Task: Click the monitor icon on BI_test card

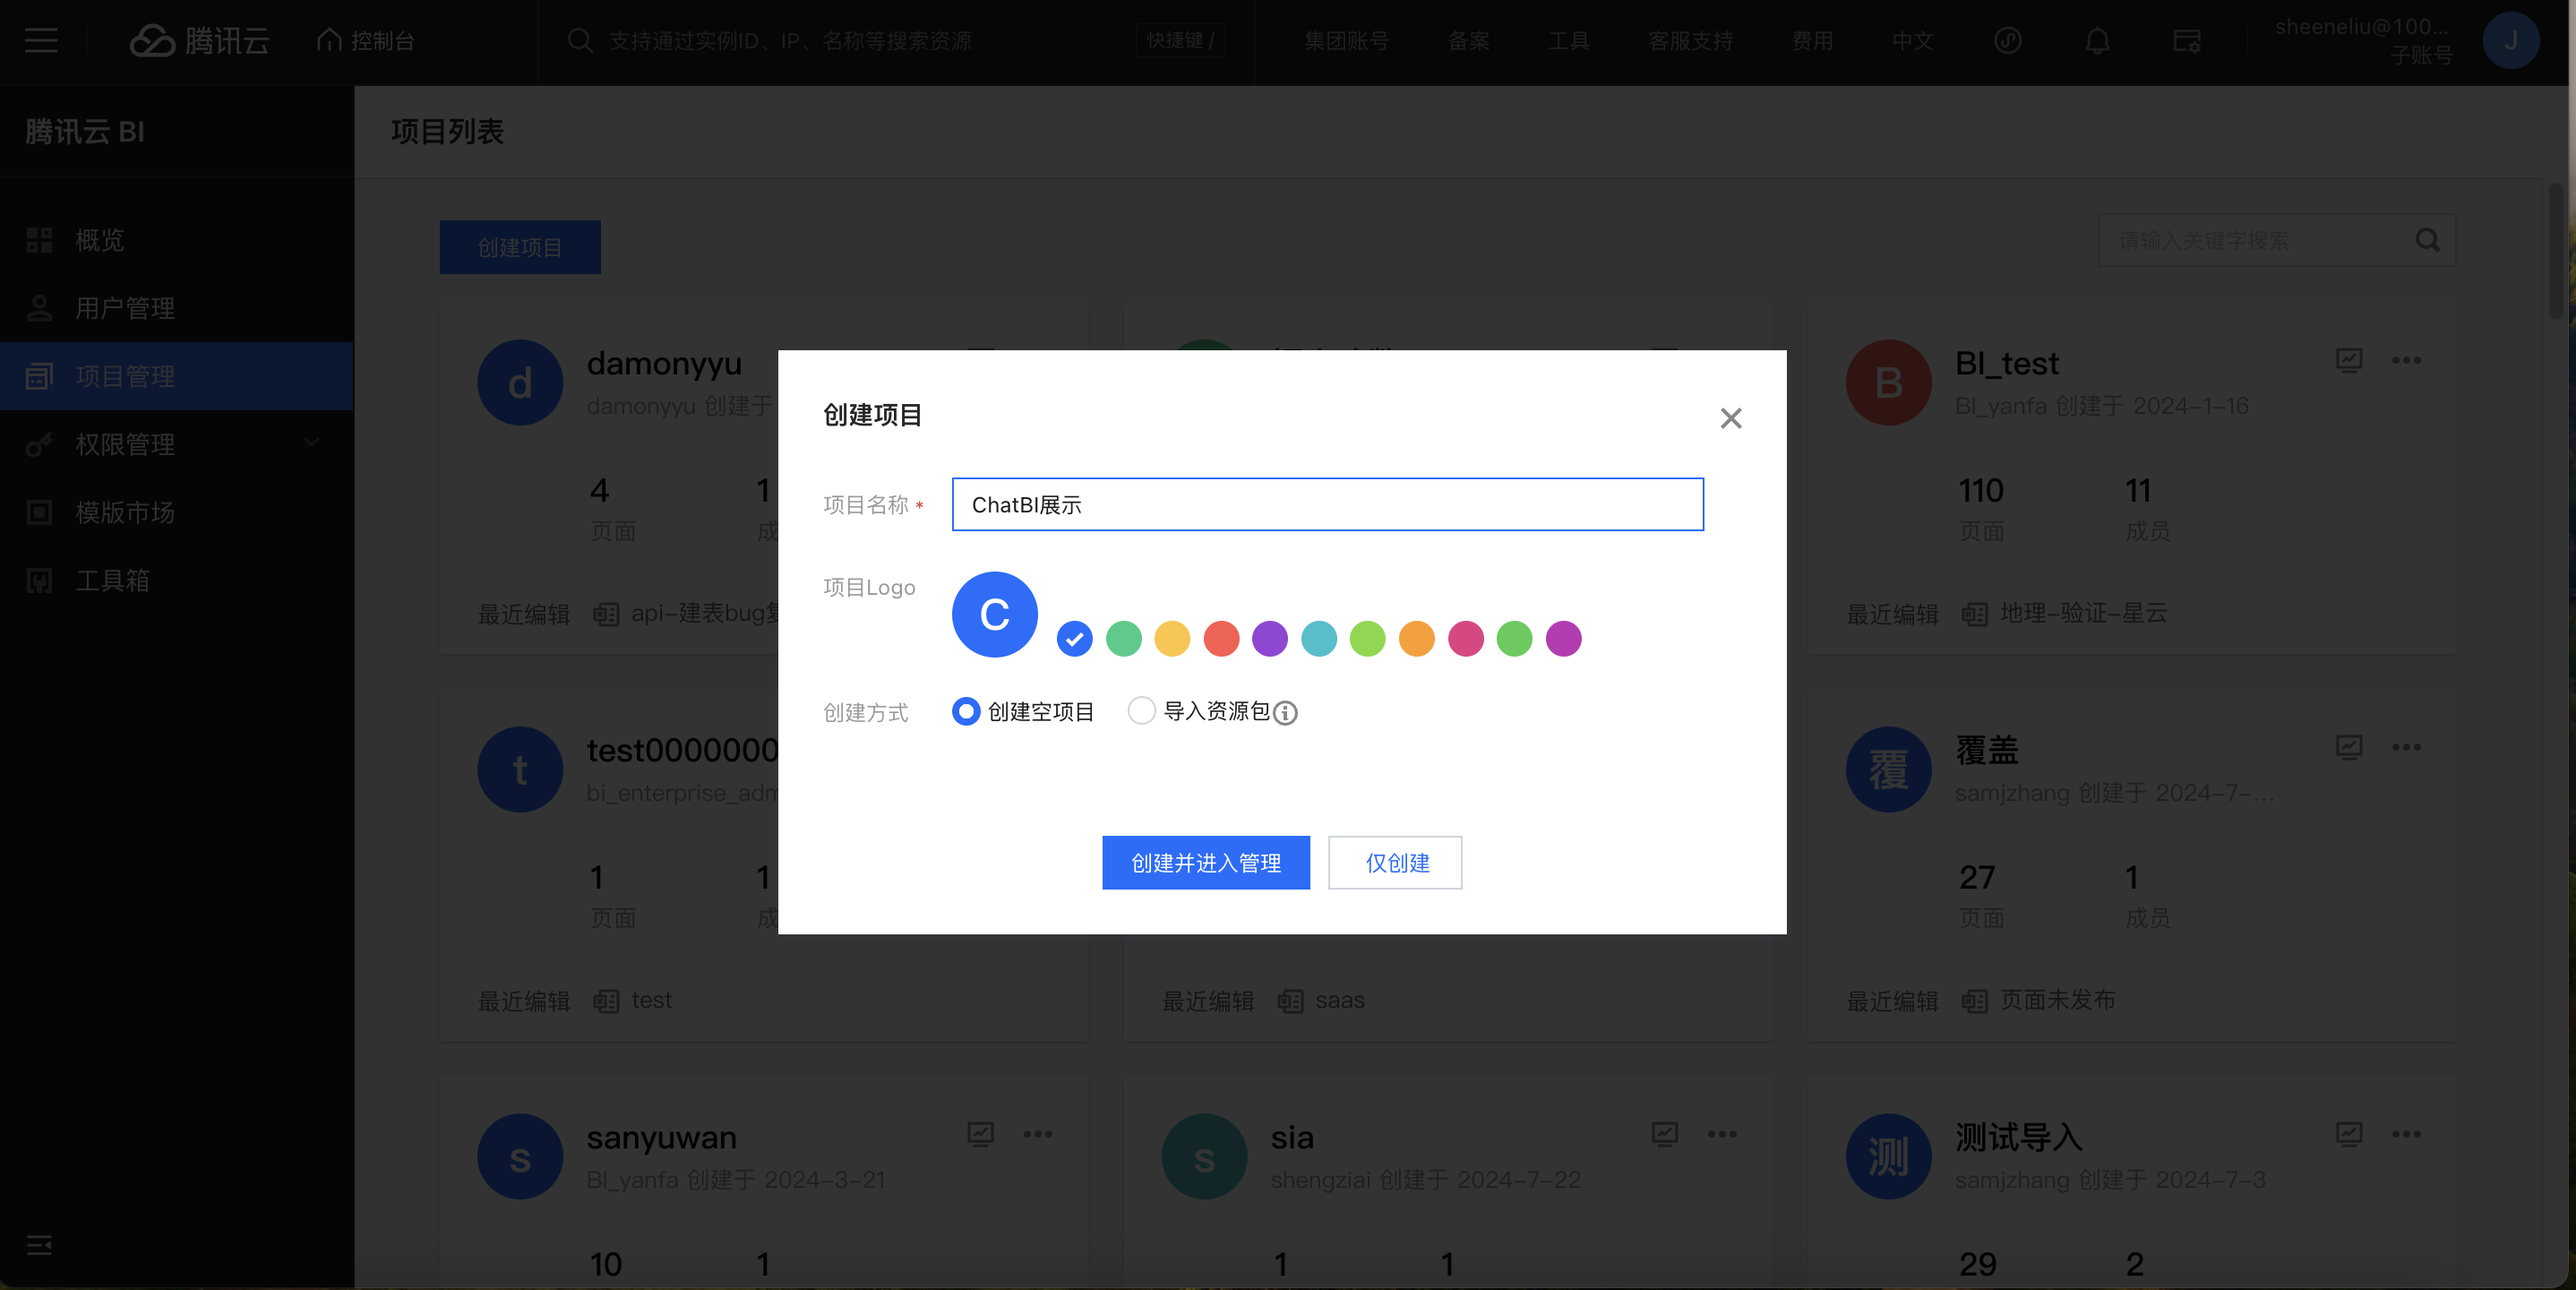Action: 2349,360
